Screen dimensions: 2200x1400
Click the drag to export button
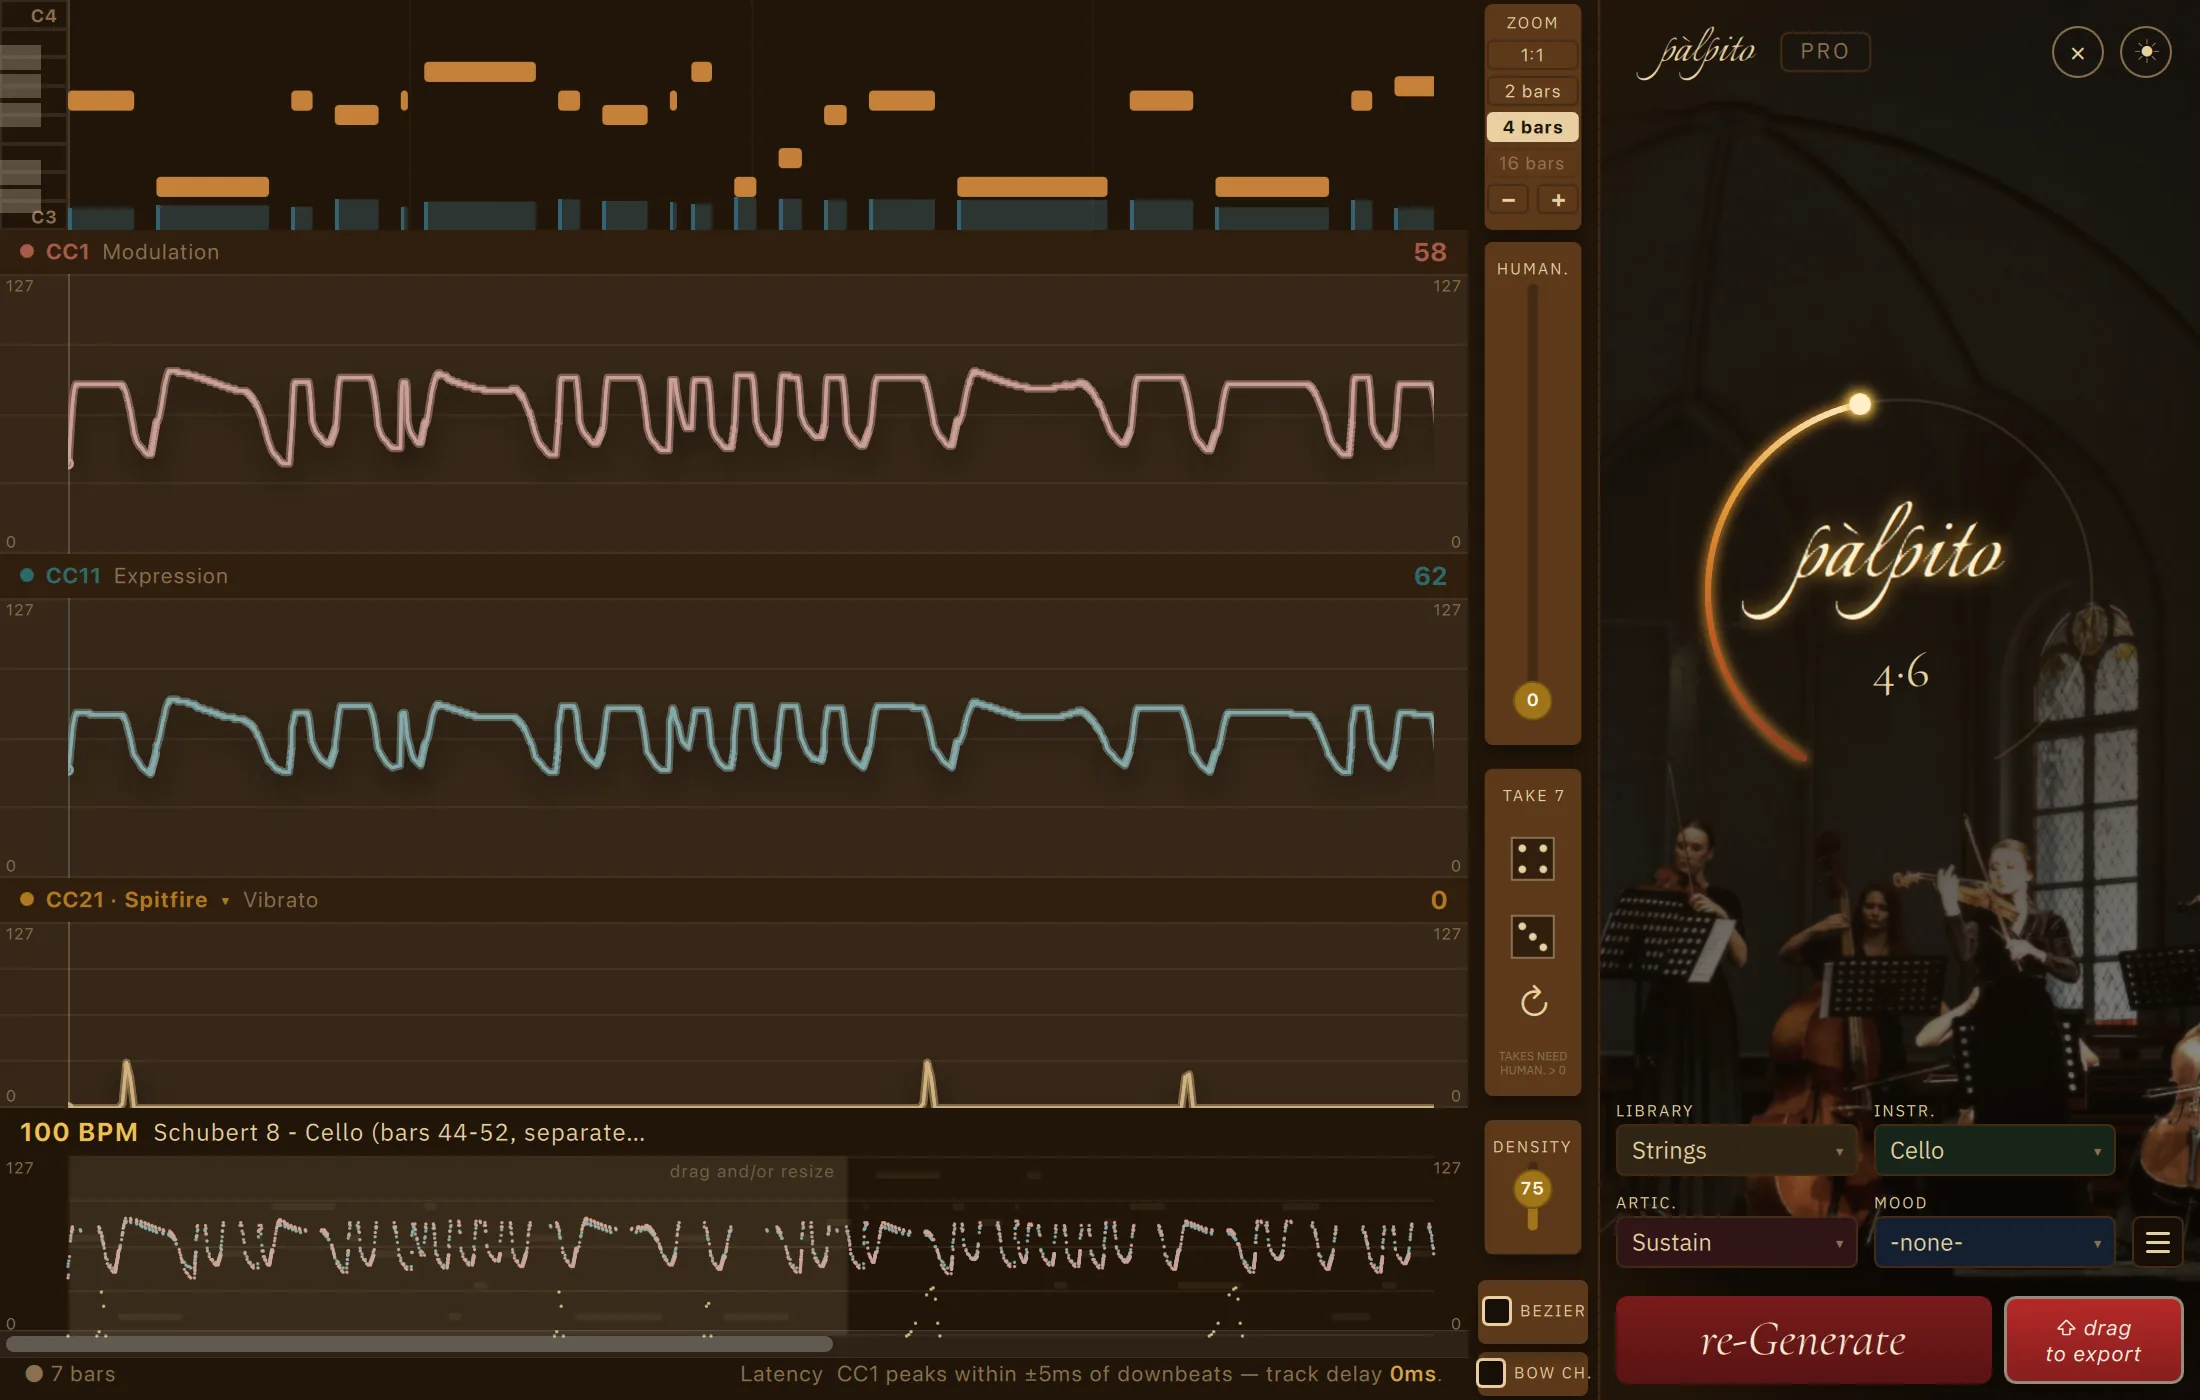2093,1341
